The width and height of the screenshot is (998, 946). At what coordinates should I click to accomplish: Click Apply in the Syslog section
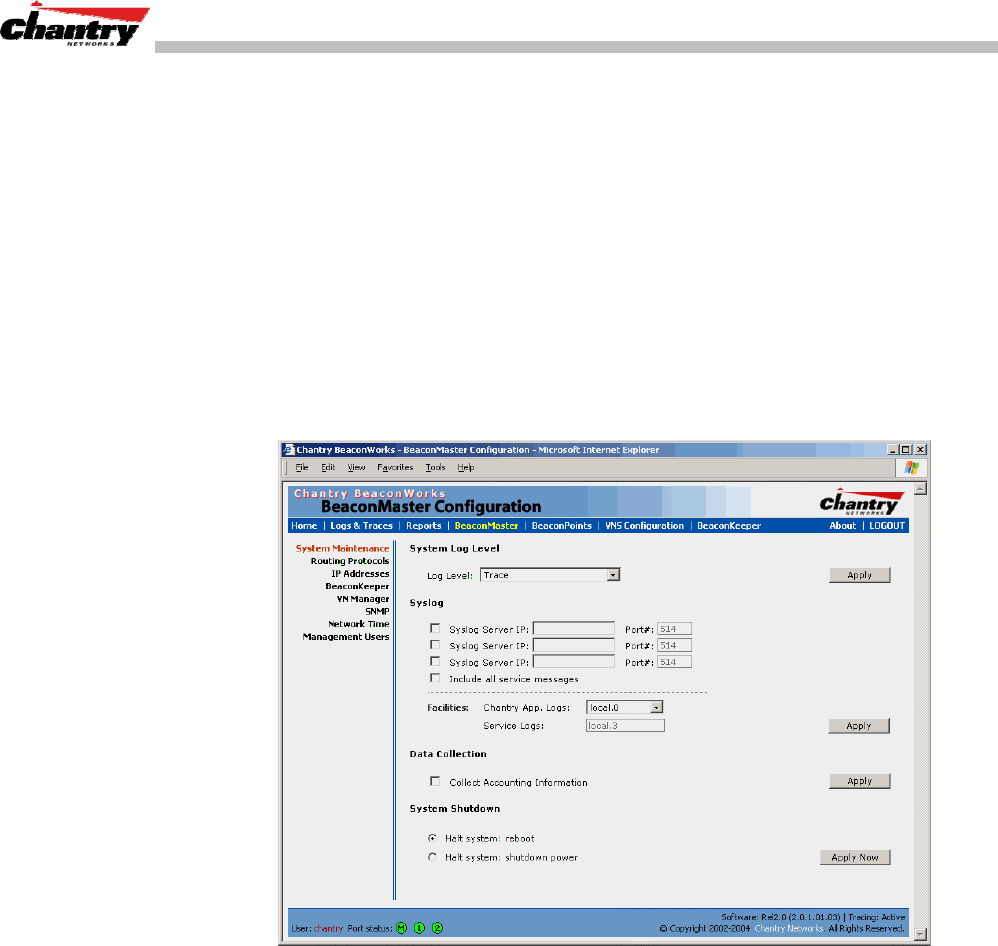coord(859,726)
